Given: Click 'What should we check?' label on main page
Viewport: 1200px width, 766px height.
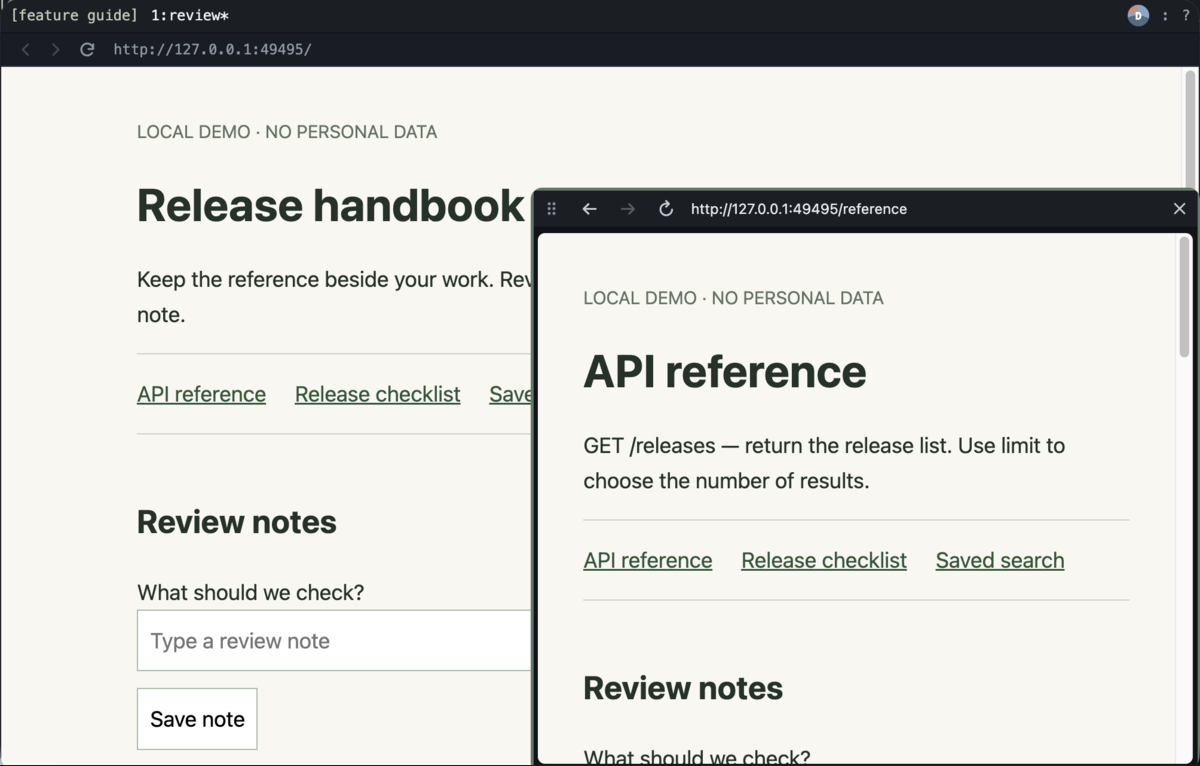Looking at the screenshot, I should tap(250, 593).
